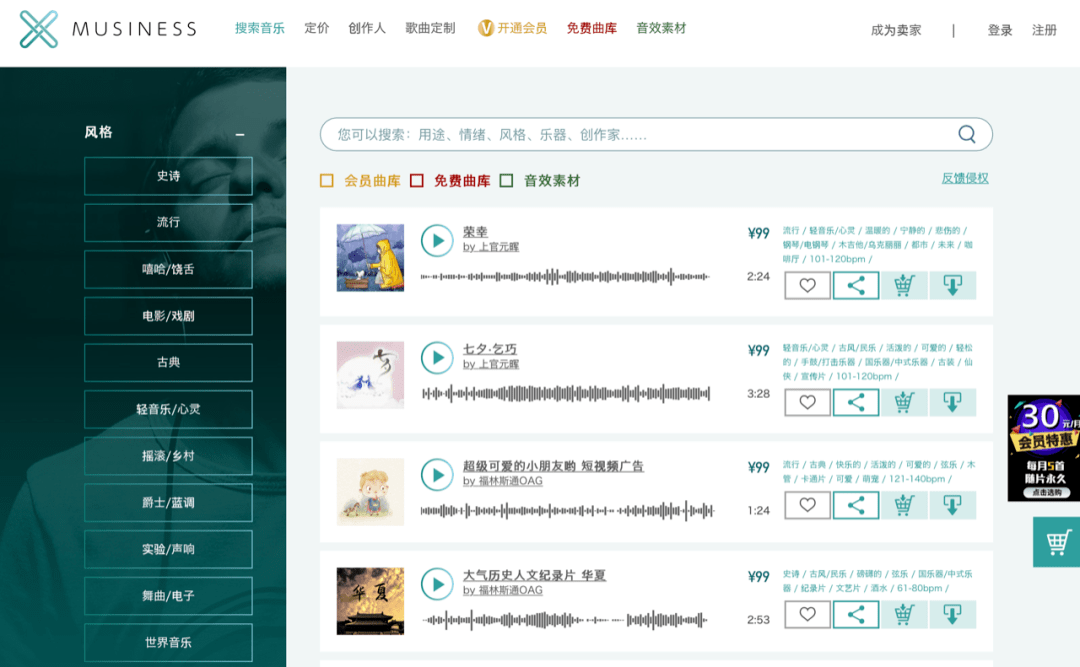Add 超级可爱的小朋友哟 track to cart
Image resolution: width=1080 pixels, height=667 pixels.
tap(904, 505)
